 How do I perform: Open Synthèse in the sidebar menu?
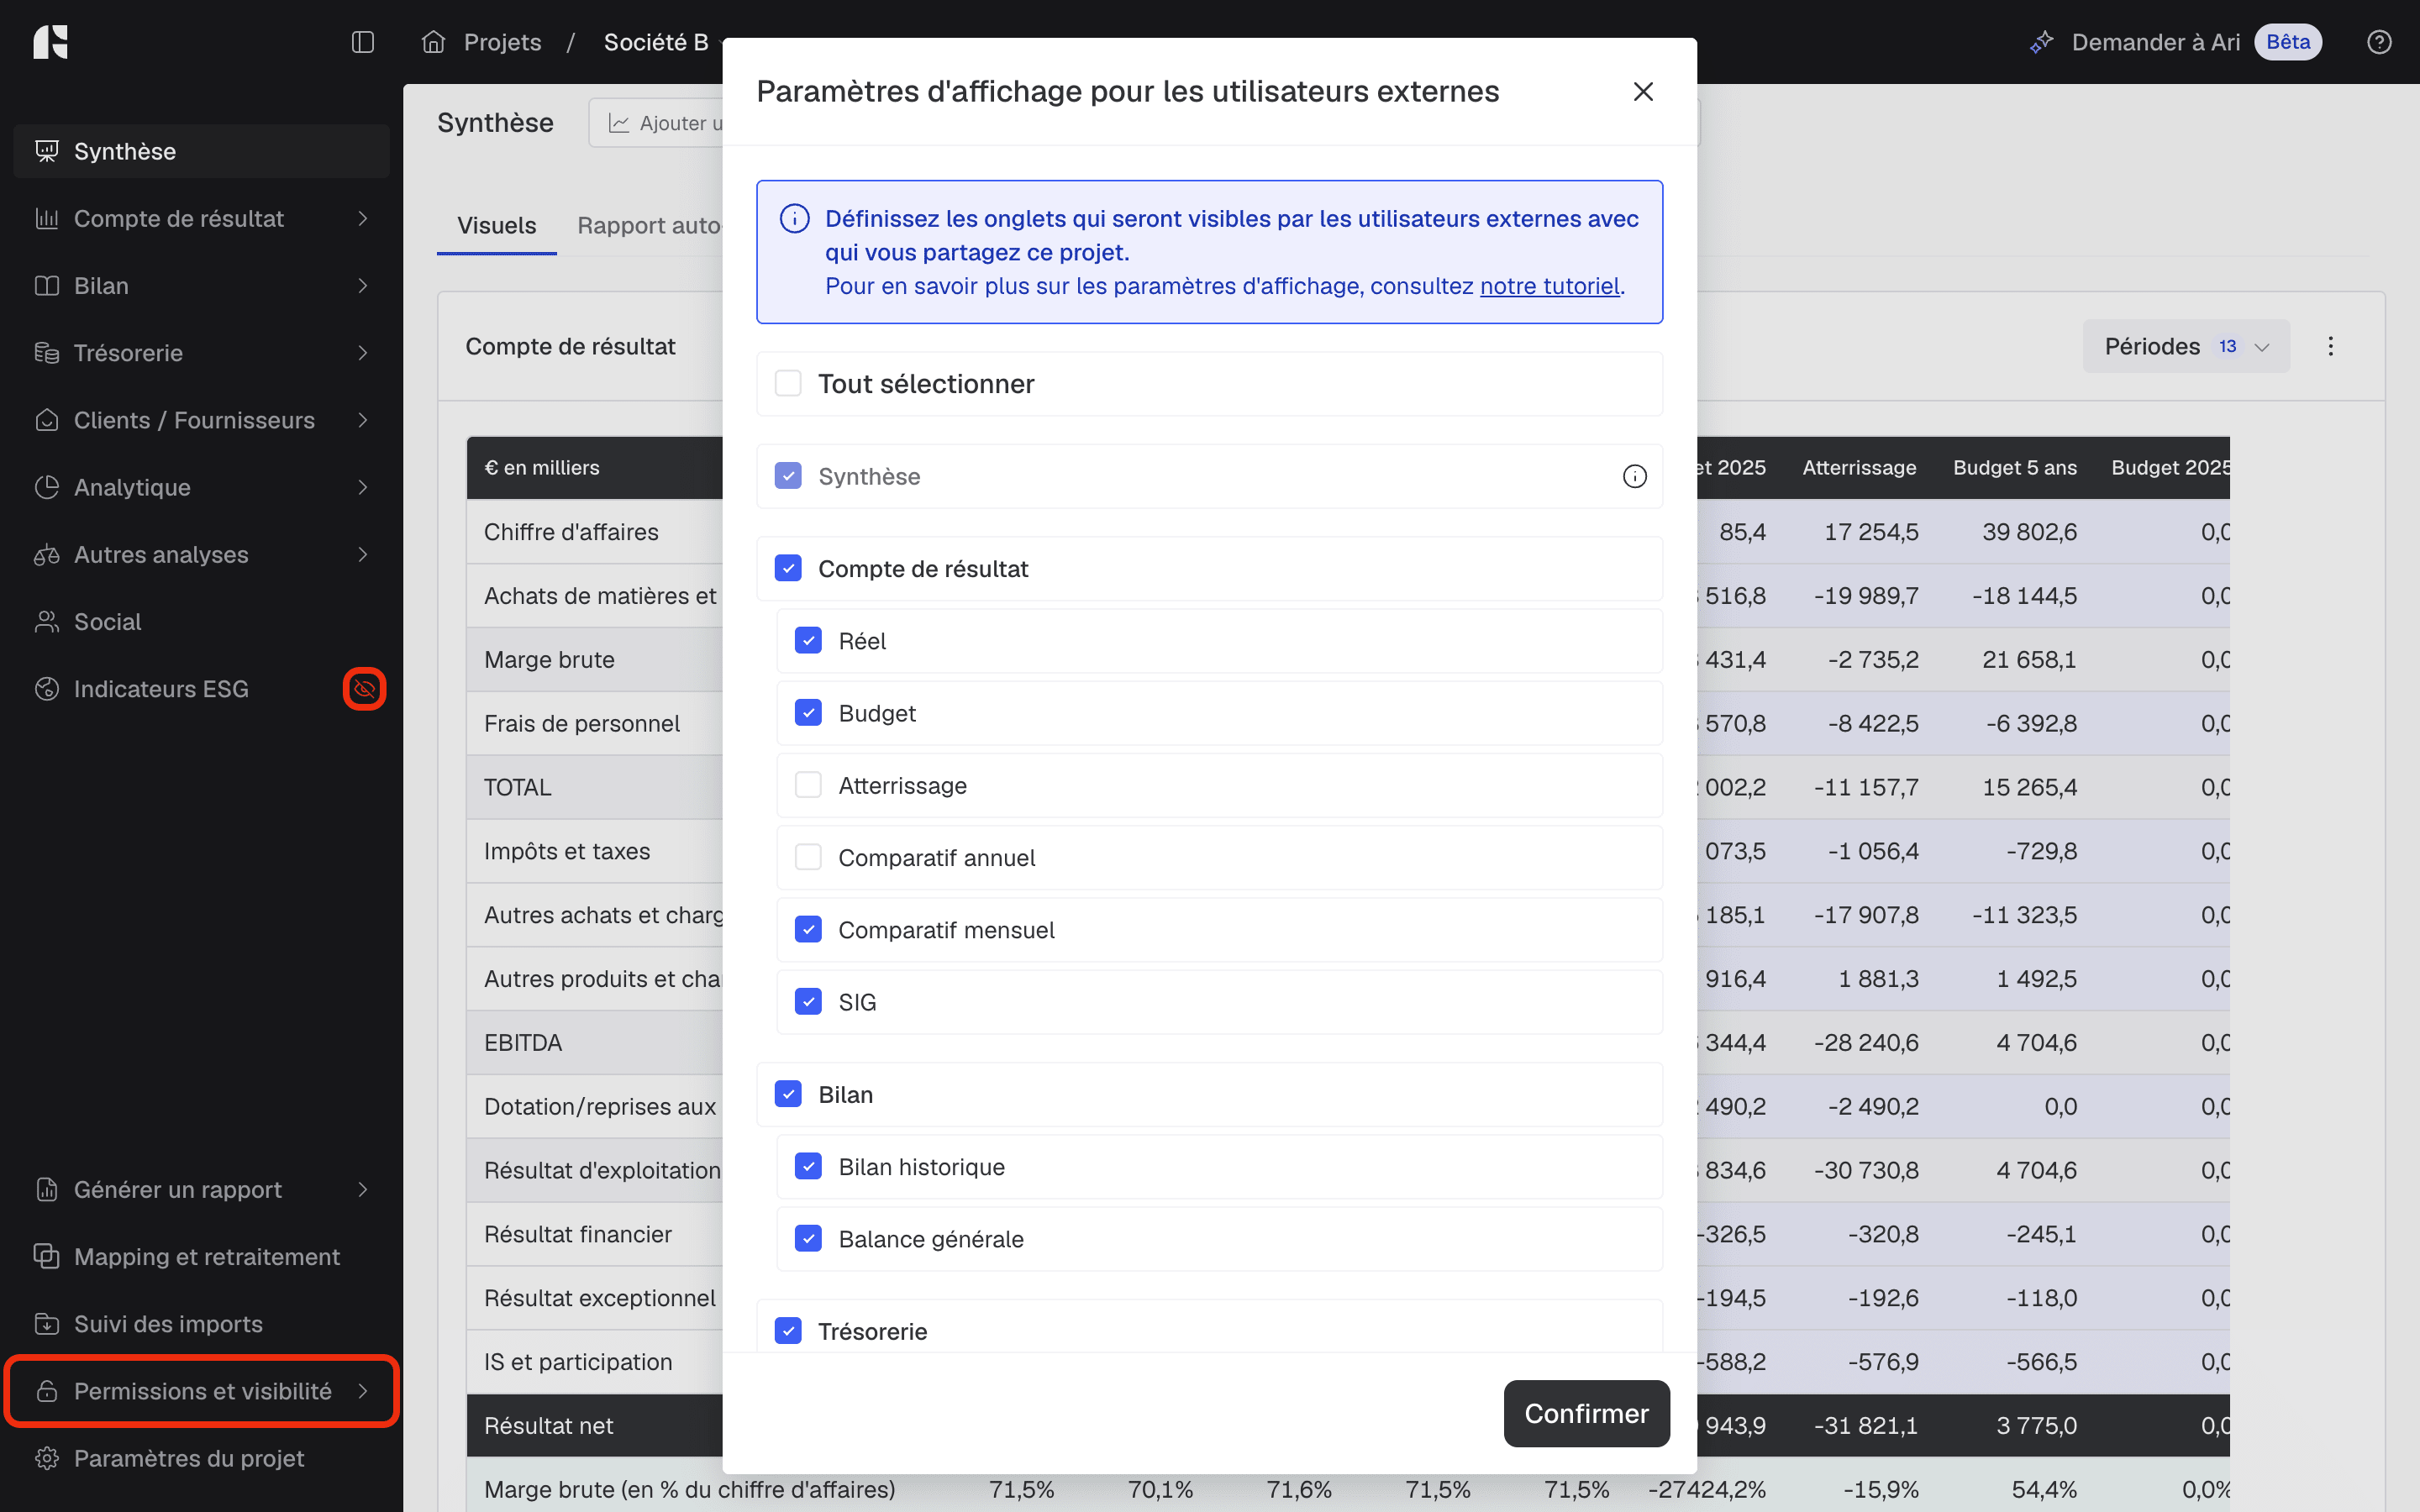(202, 151)
